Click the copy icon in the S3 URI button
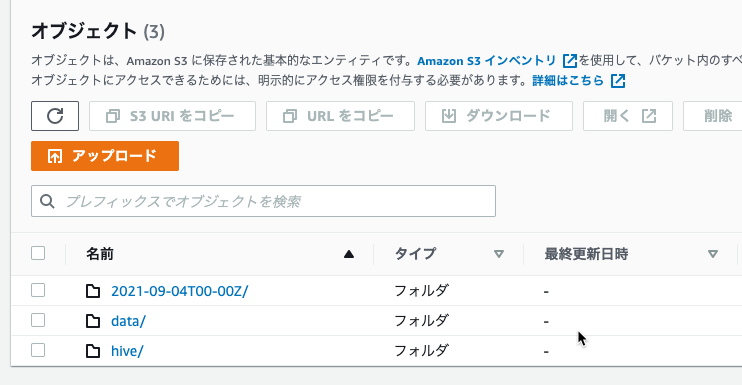Viewport: 742px width, 385px height. click(113, 116)
